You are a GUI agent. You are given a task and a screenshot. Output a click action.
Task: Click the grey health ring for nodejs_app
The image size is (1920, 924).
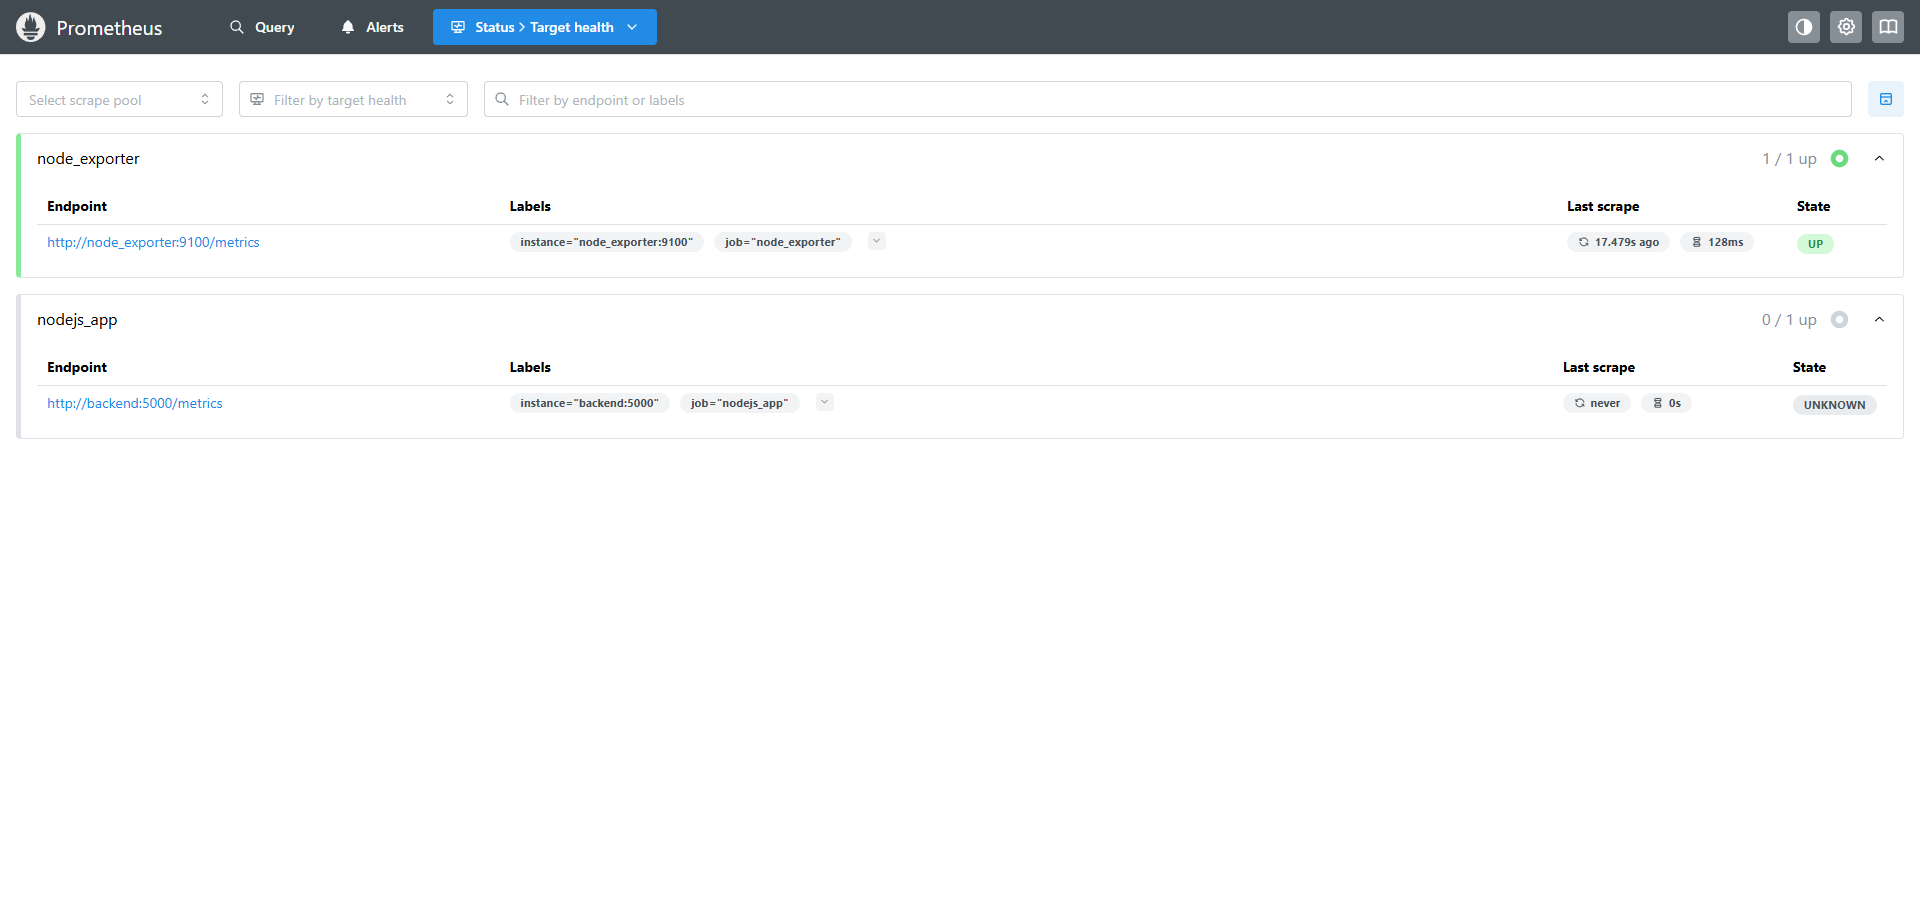click(1839, 319)
